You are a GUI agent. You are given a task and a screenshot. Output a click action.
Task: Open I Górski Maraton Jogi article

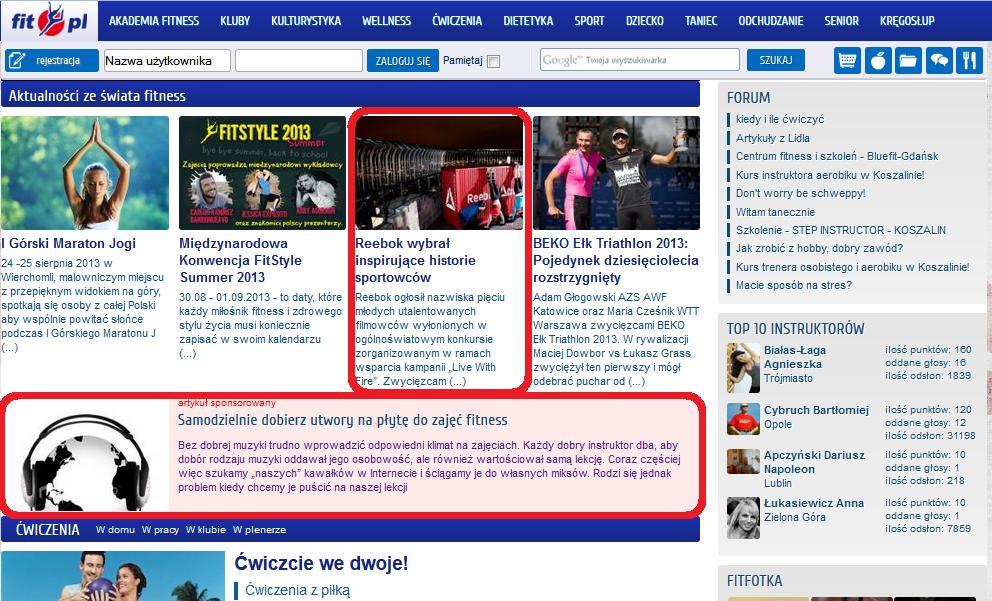68,244
